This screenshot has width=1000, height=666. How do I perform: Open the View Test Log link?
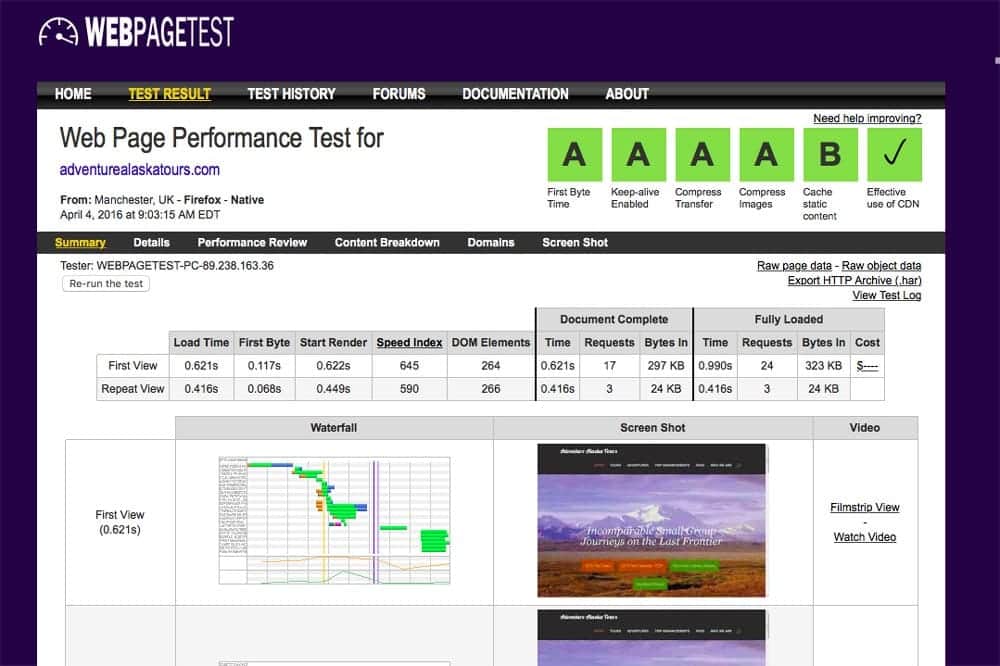point(887,295)
